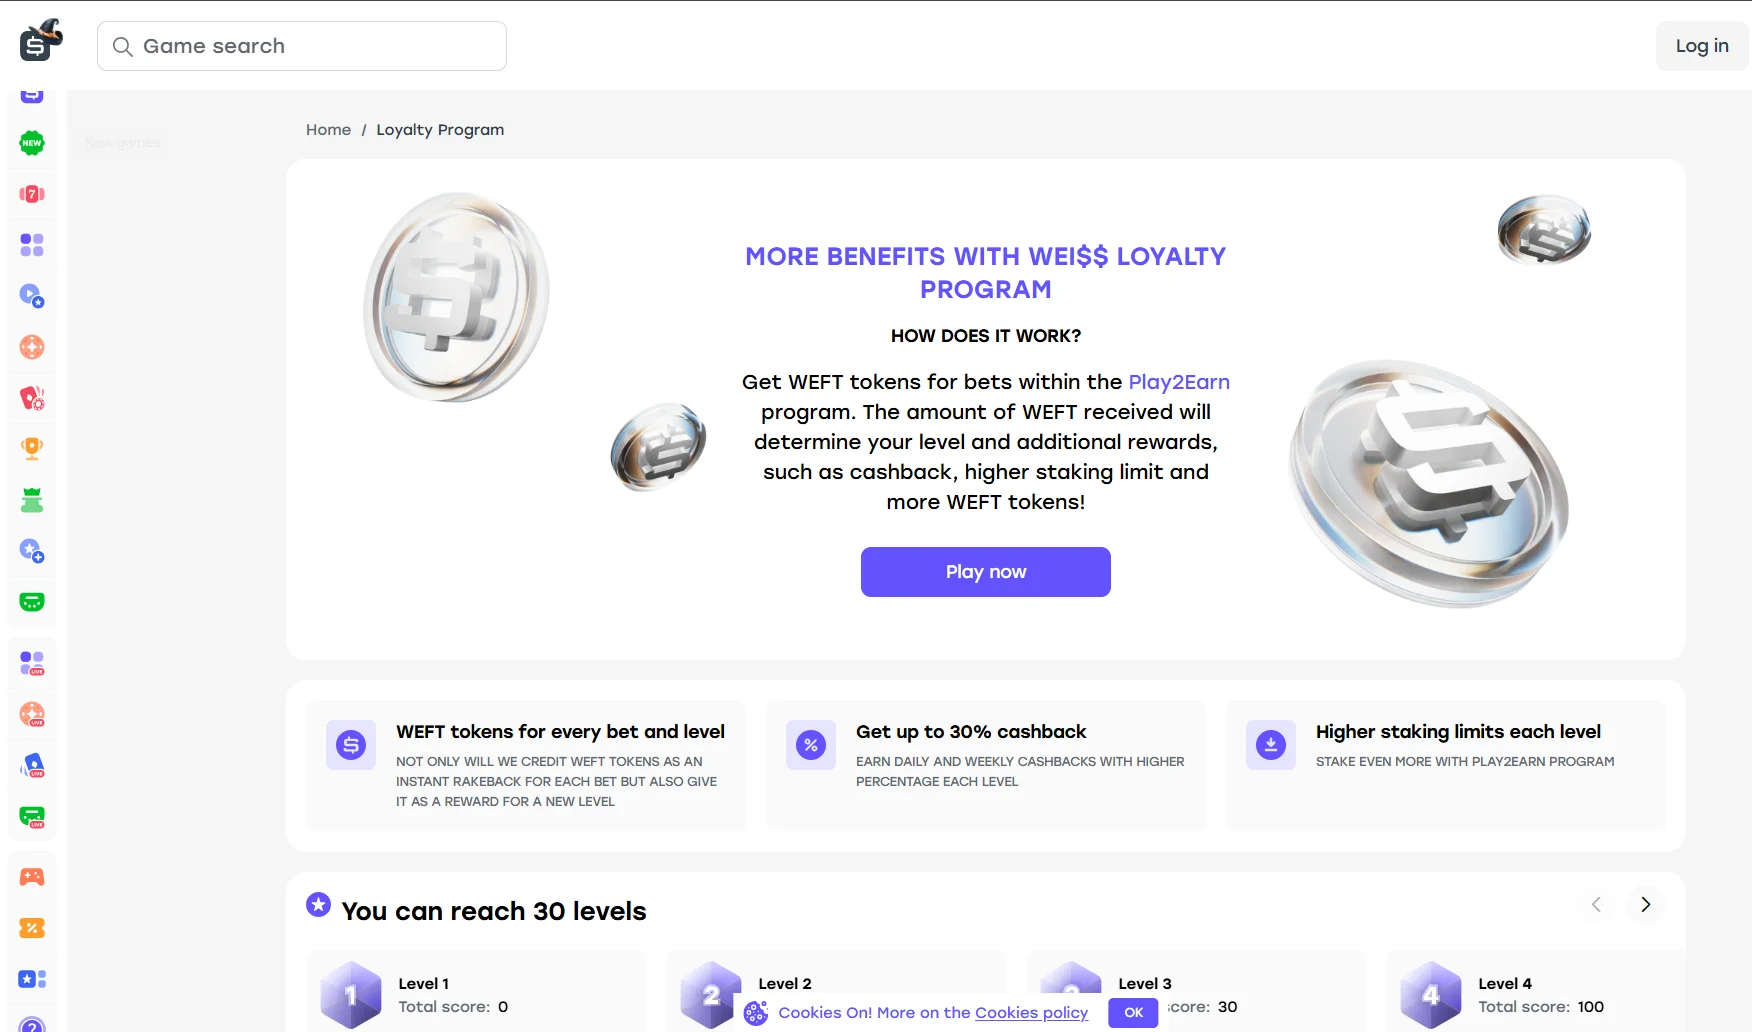Open the orange trophy tournaments icon
The width and height of the screenshot is (1752, 1032).
coord(32,448)
